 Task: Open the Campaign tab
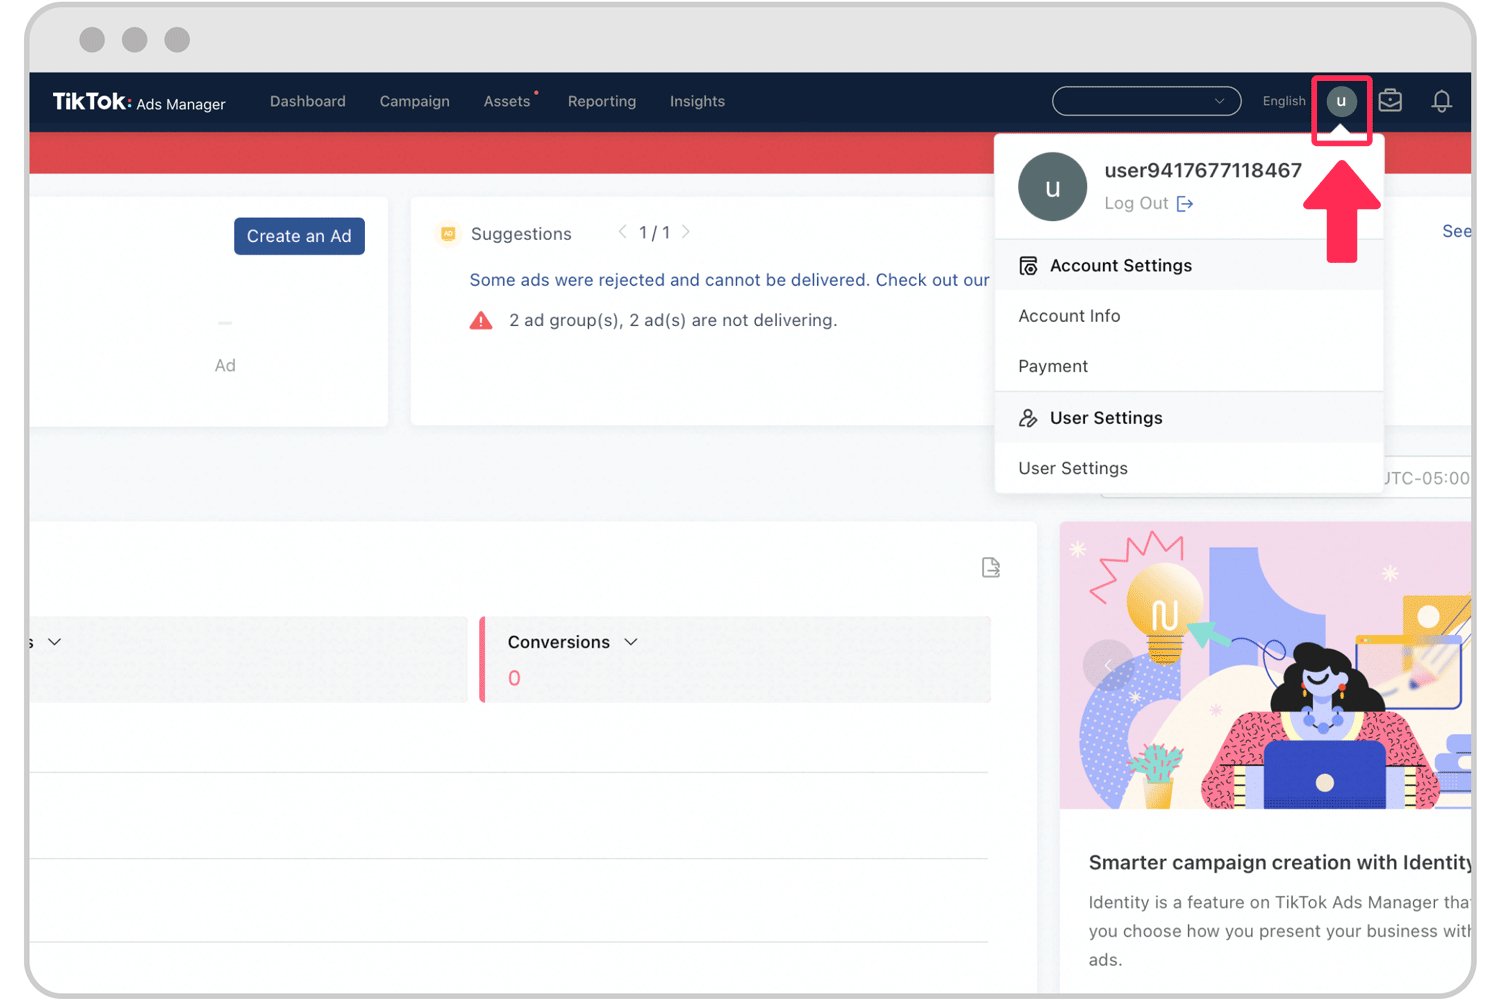click(414, 101)
